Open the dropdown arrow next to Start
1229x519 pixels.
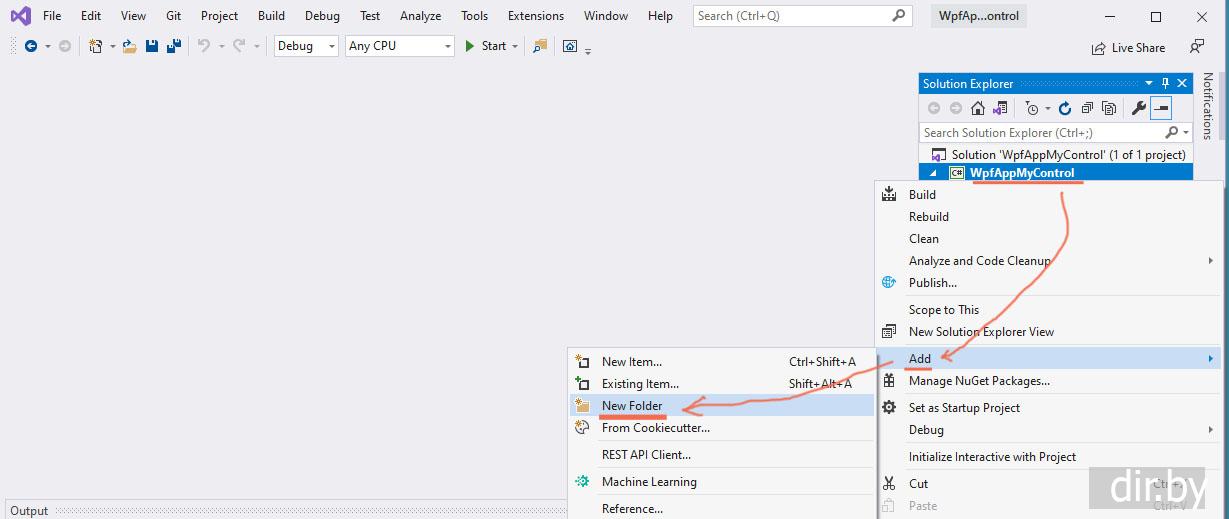[515, 46]
